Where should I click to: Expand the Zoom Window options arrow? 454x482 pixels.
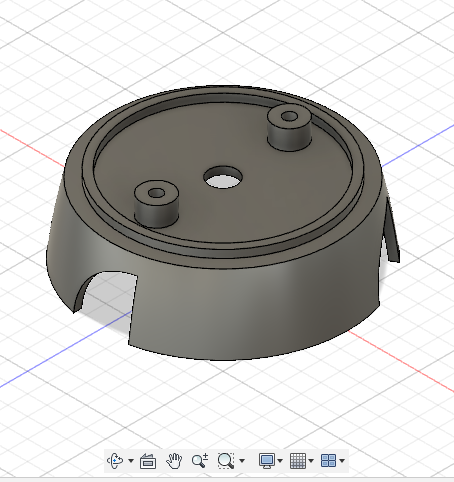click(242, 461)
